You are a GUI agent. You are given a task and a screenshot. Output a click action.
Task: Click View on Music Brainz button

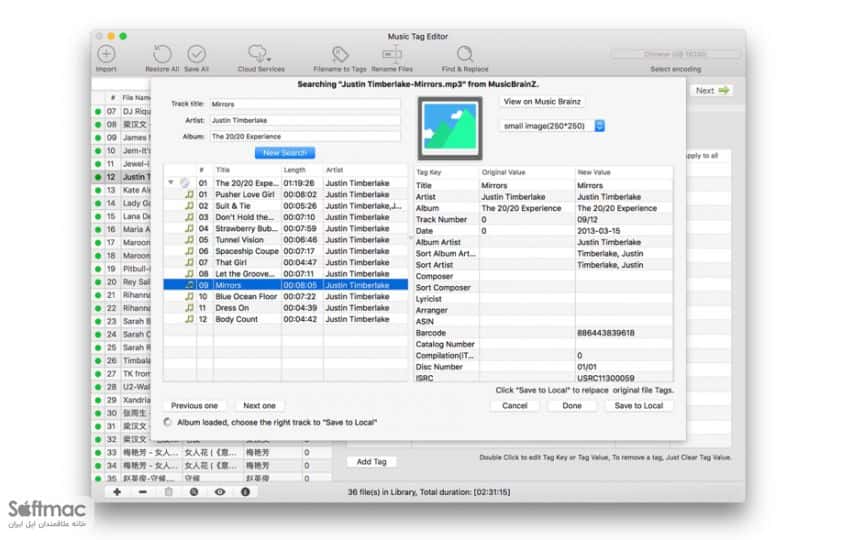[542, 101]
